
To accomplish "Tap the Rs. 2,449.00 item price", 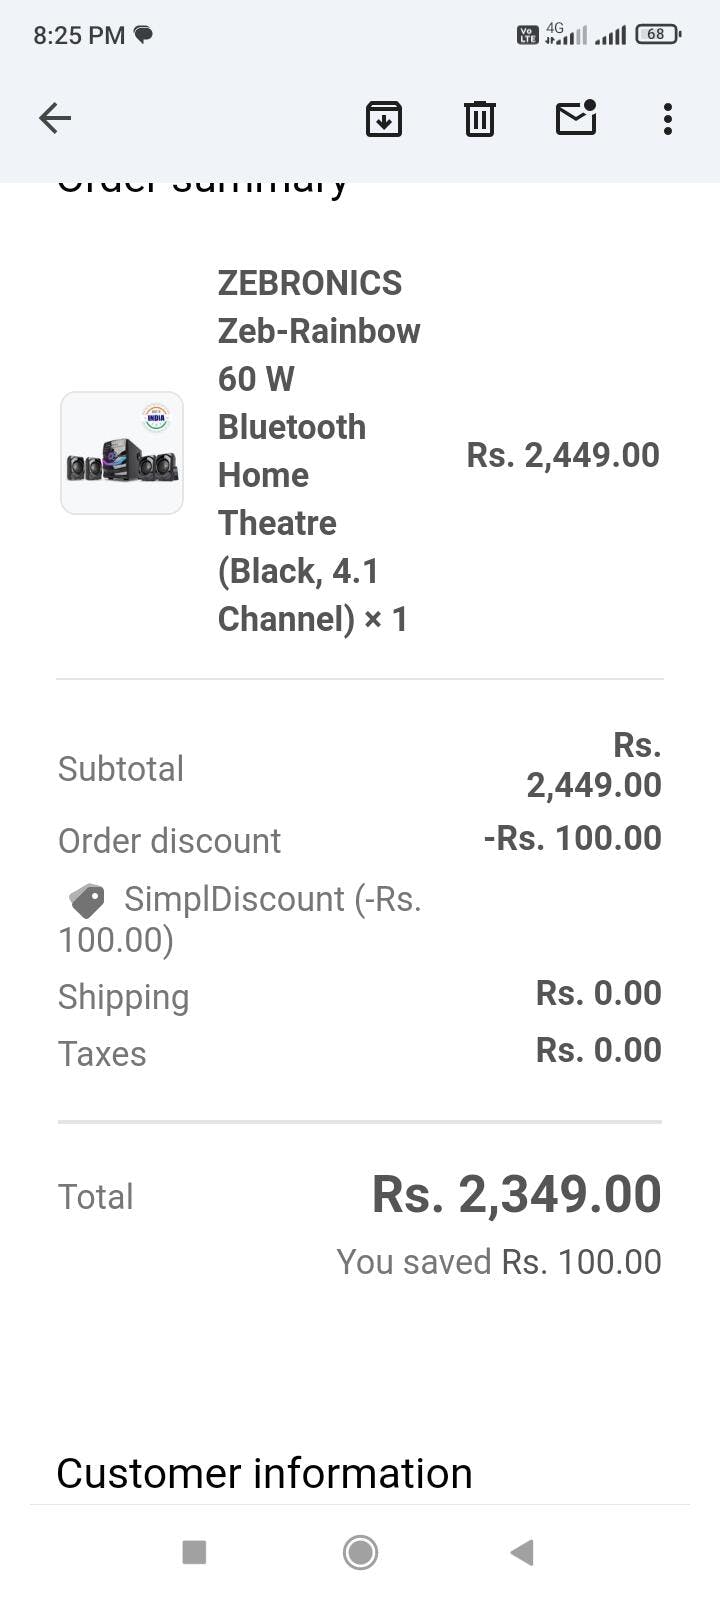I will coord(563,455).
